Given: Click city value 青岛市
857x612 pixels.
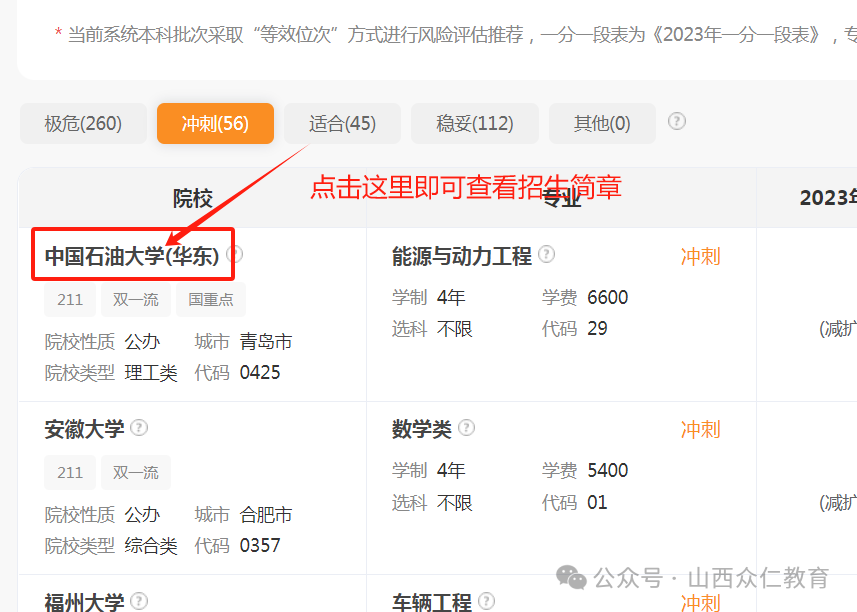Looking at the screenshot, I should pyautogui.click(x=266, y=342).
